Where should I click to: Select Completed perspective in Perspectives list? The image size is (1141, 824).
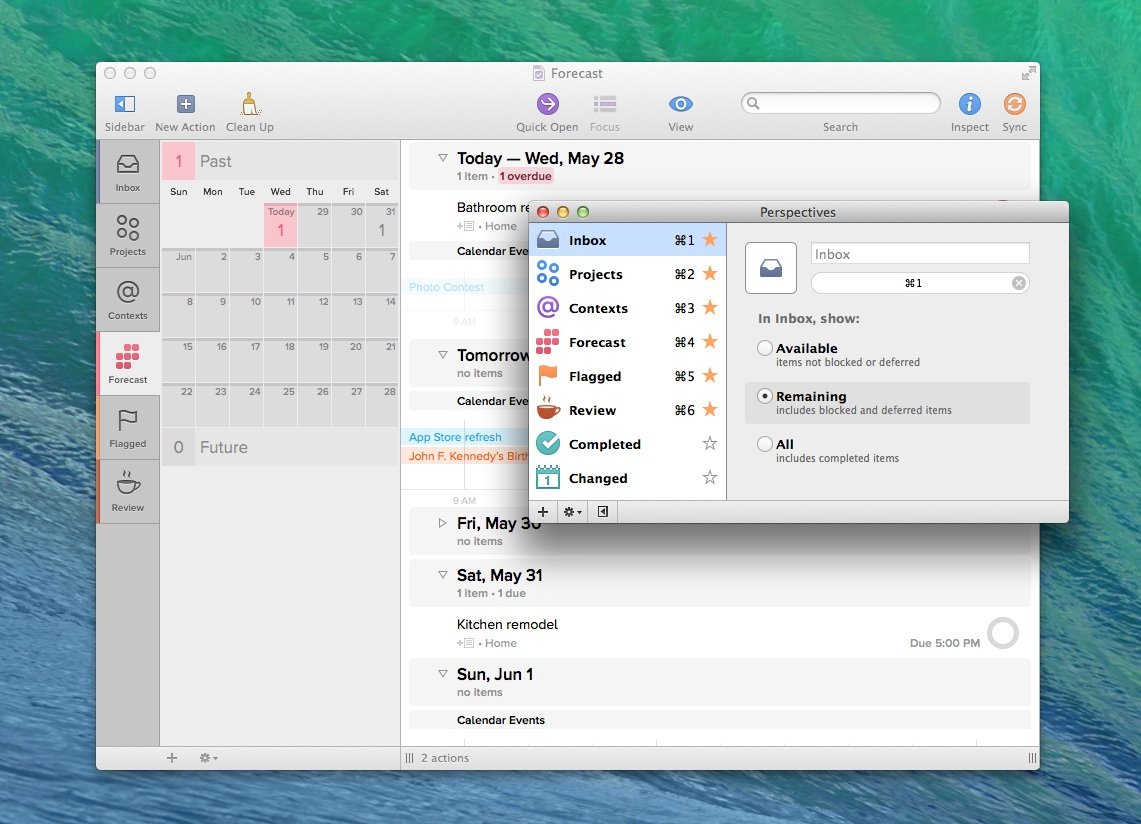click(x=628, y=444)
